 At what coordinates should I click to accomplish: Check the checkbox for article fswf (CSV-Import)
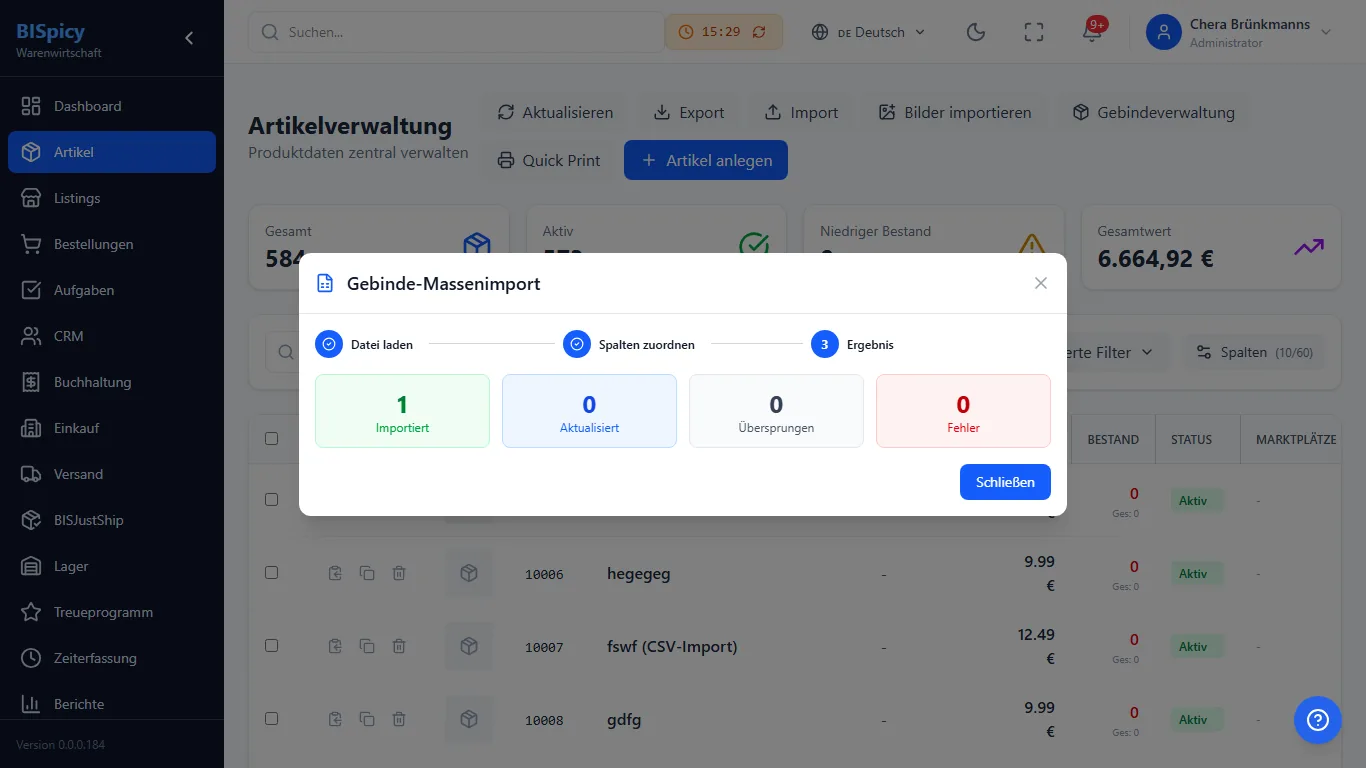[x=271, y=646]
